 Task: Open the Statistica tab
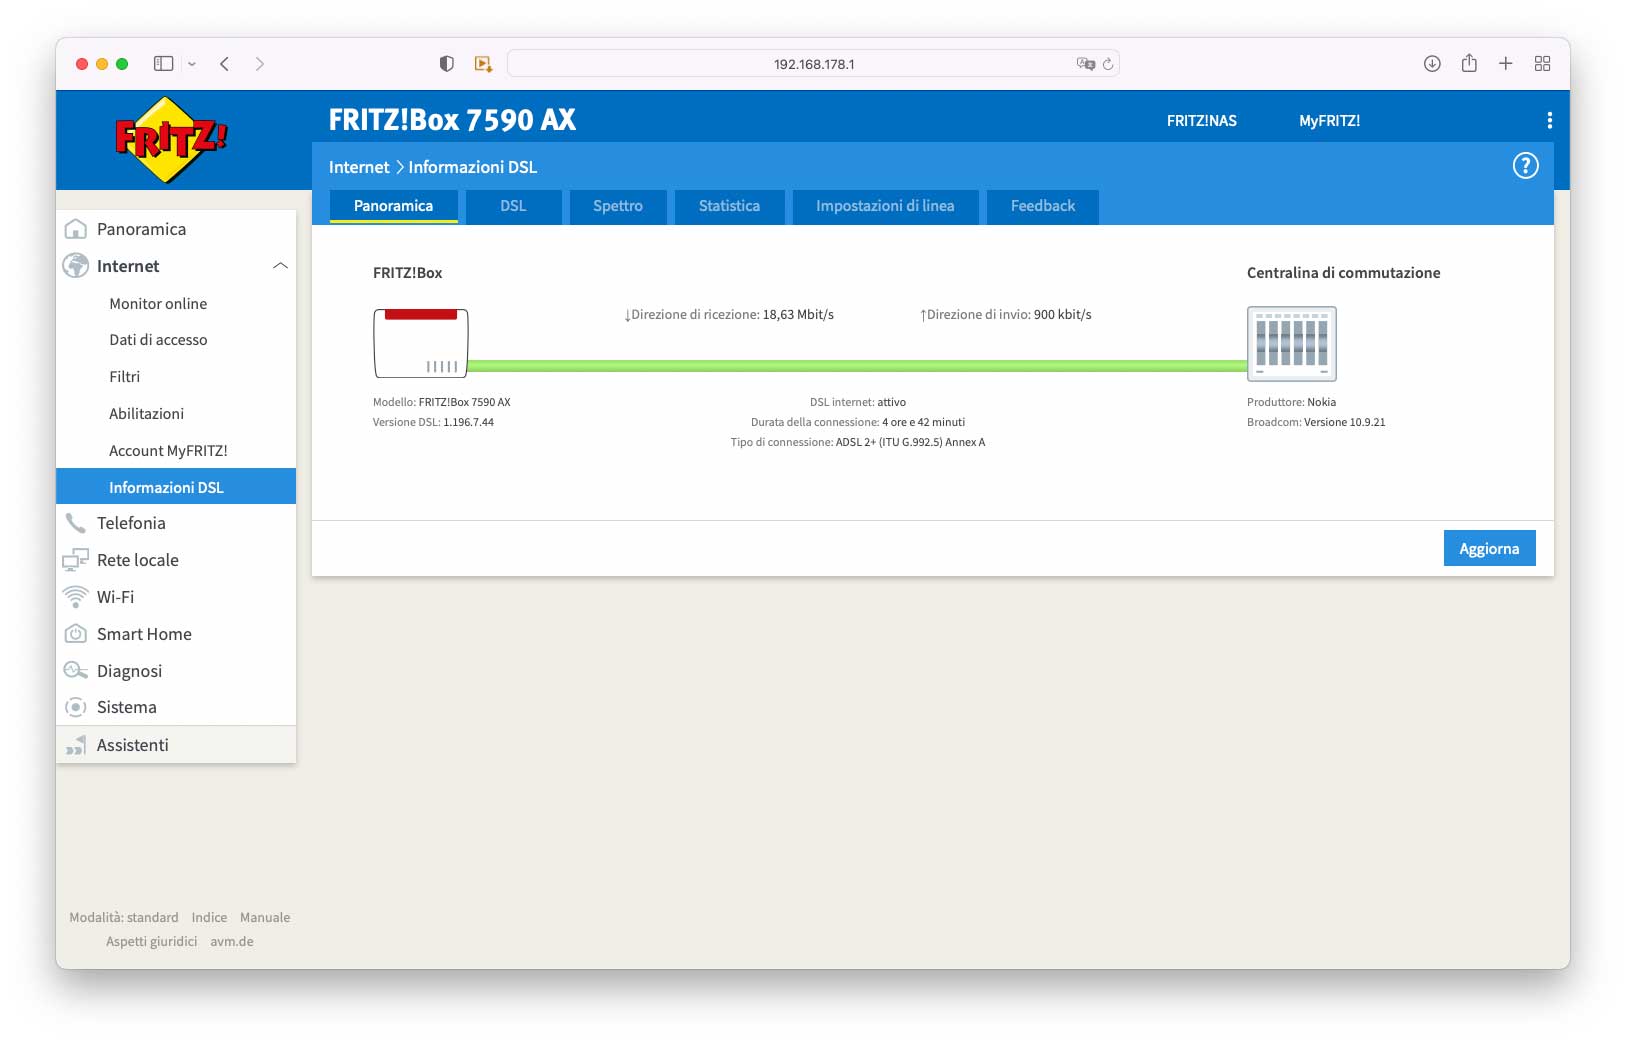pyautogui.click(x=729, y=206)
